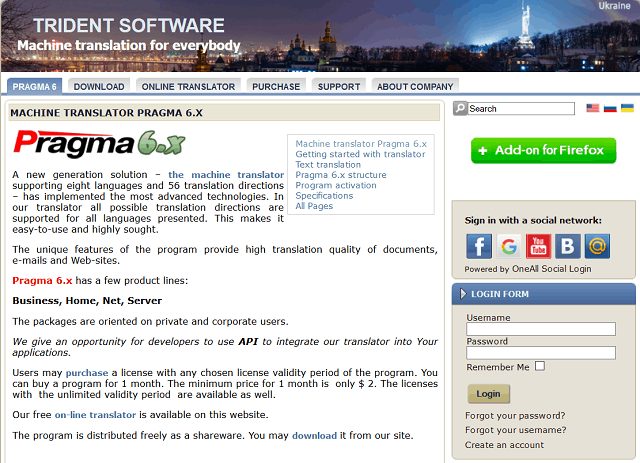Switch language via the Ukrainian flag
This screenshot has height=463, width=640.
627,108
